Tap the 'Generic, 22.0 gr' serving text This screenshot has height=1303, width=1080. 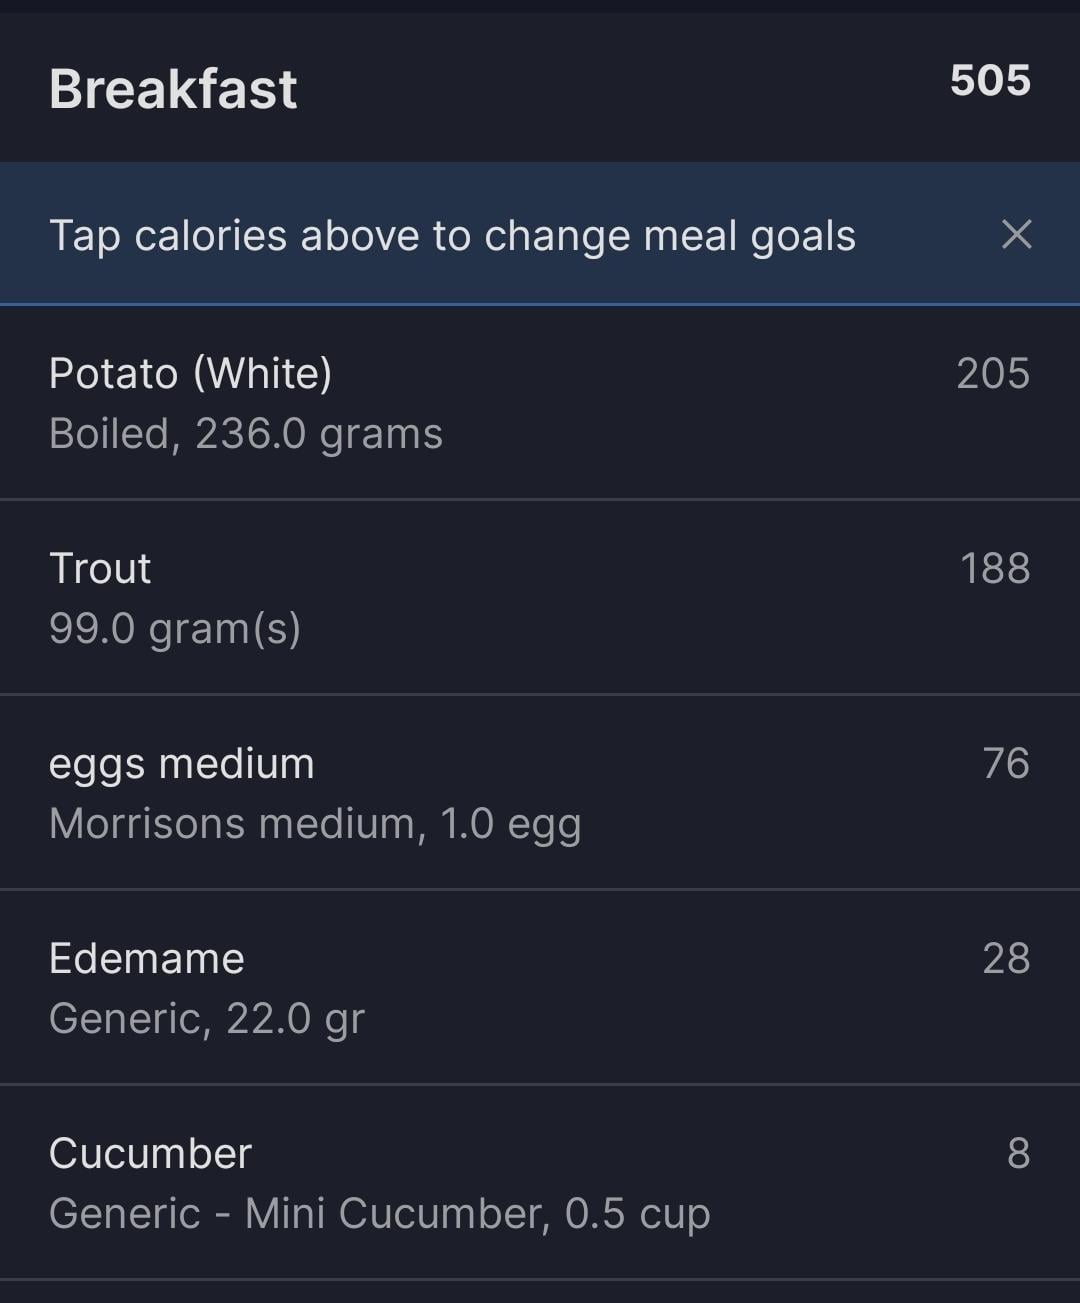pos(207,1019)
